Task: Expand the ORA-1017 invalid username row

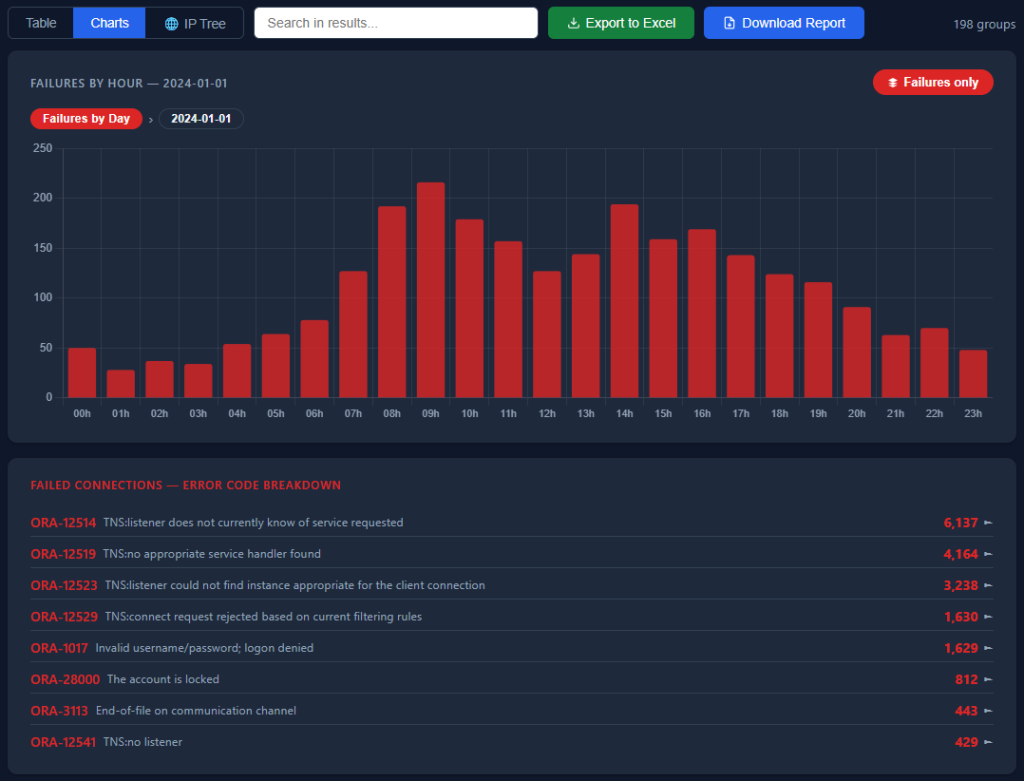Action: (x=511, y=648)
